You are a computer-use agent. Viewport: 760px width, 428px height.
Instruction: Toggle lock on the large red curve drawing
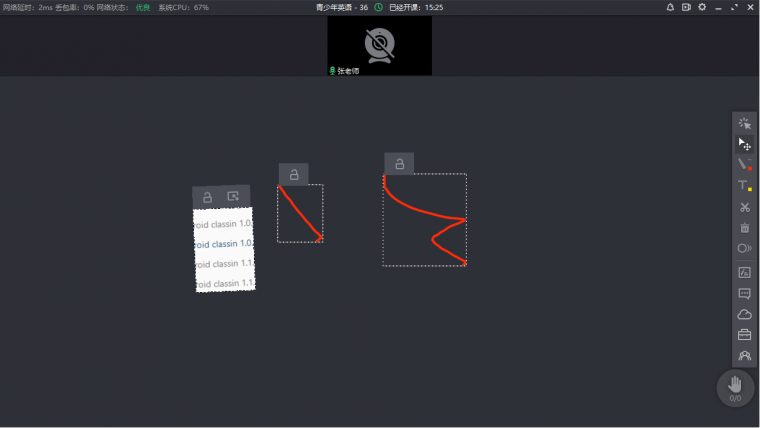coord(399,164)
